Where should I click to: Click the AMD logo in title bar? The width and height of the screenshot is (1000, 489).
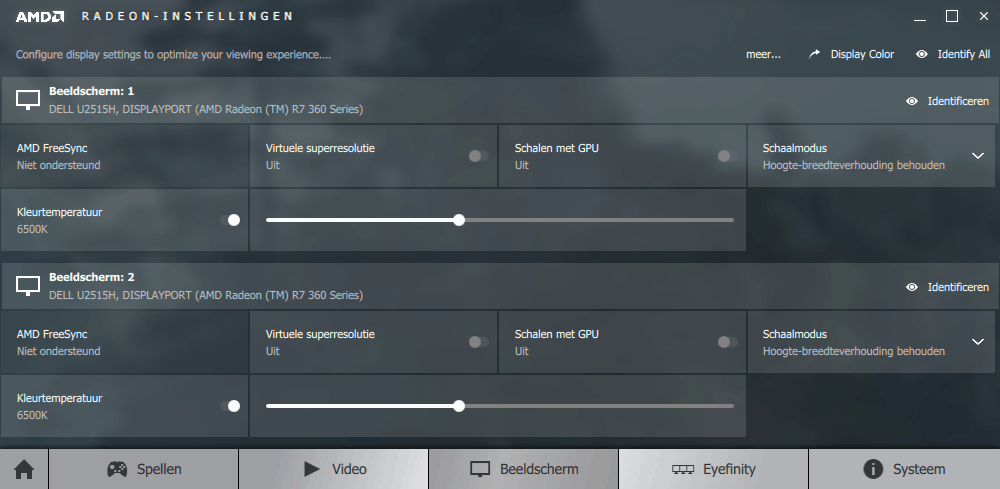[40, 17]
